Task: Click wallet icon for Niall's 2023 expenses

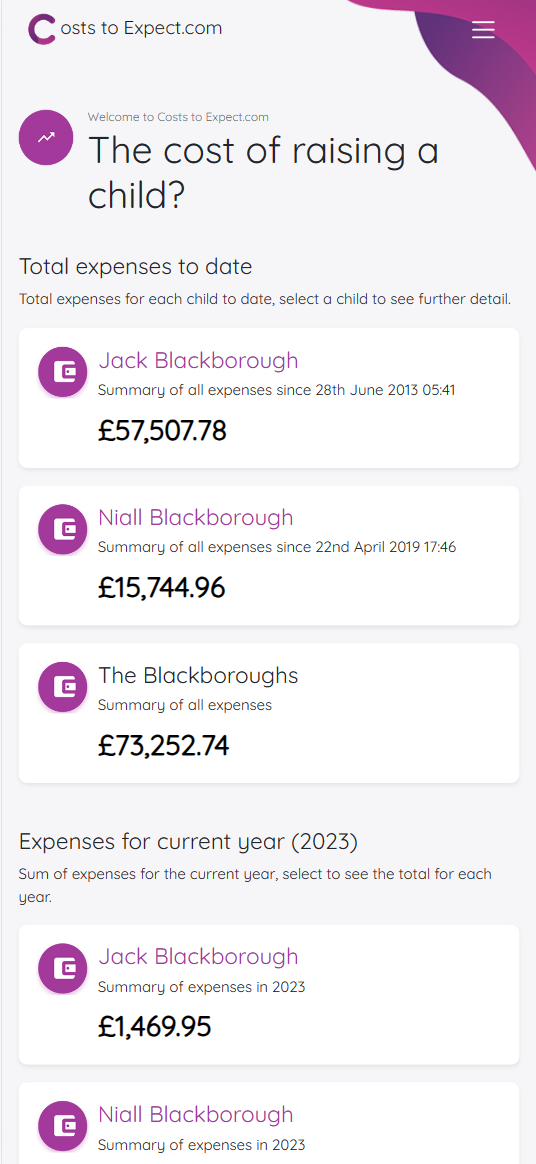Action: click(63, 1126)
